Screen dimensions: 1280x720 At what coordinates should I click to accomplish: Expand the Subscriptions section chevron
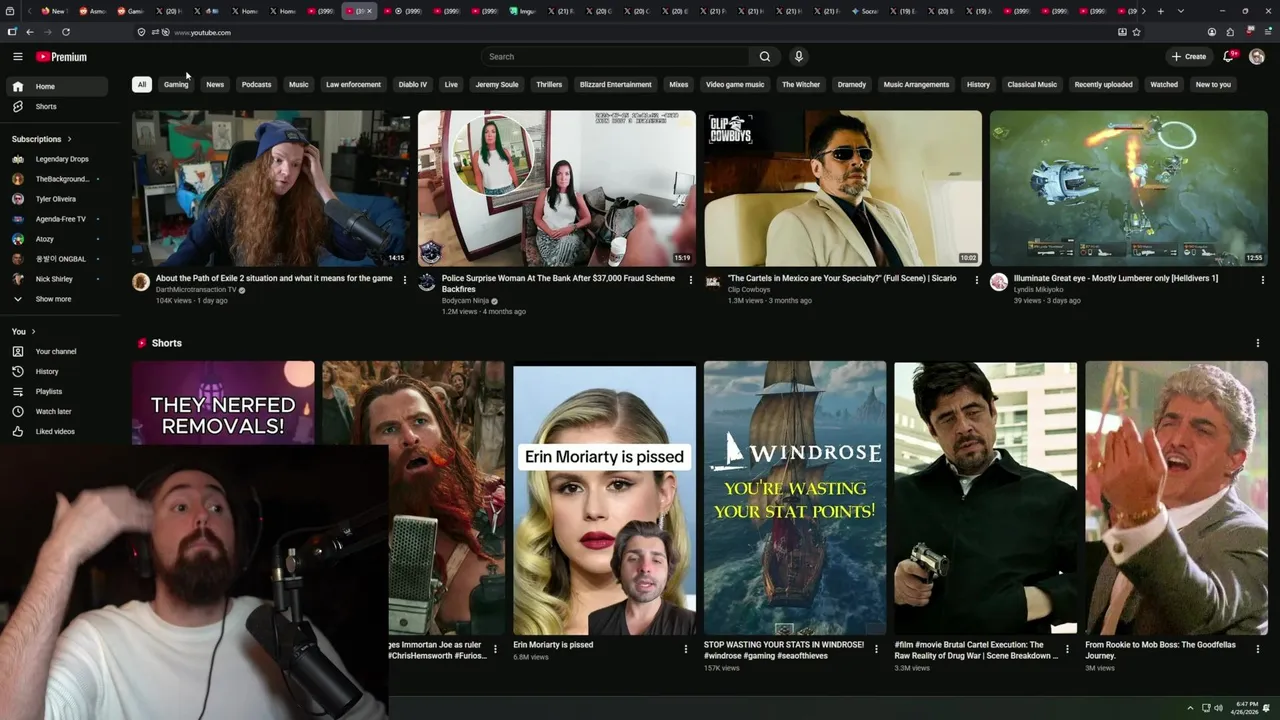[69, 139]
